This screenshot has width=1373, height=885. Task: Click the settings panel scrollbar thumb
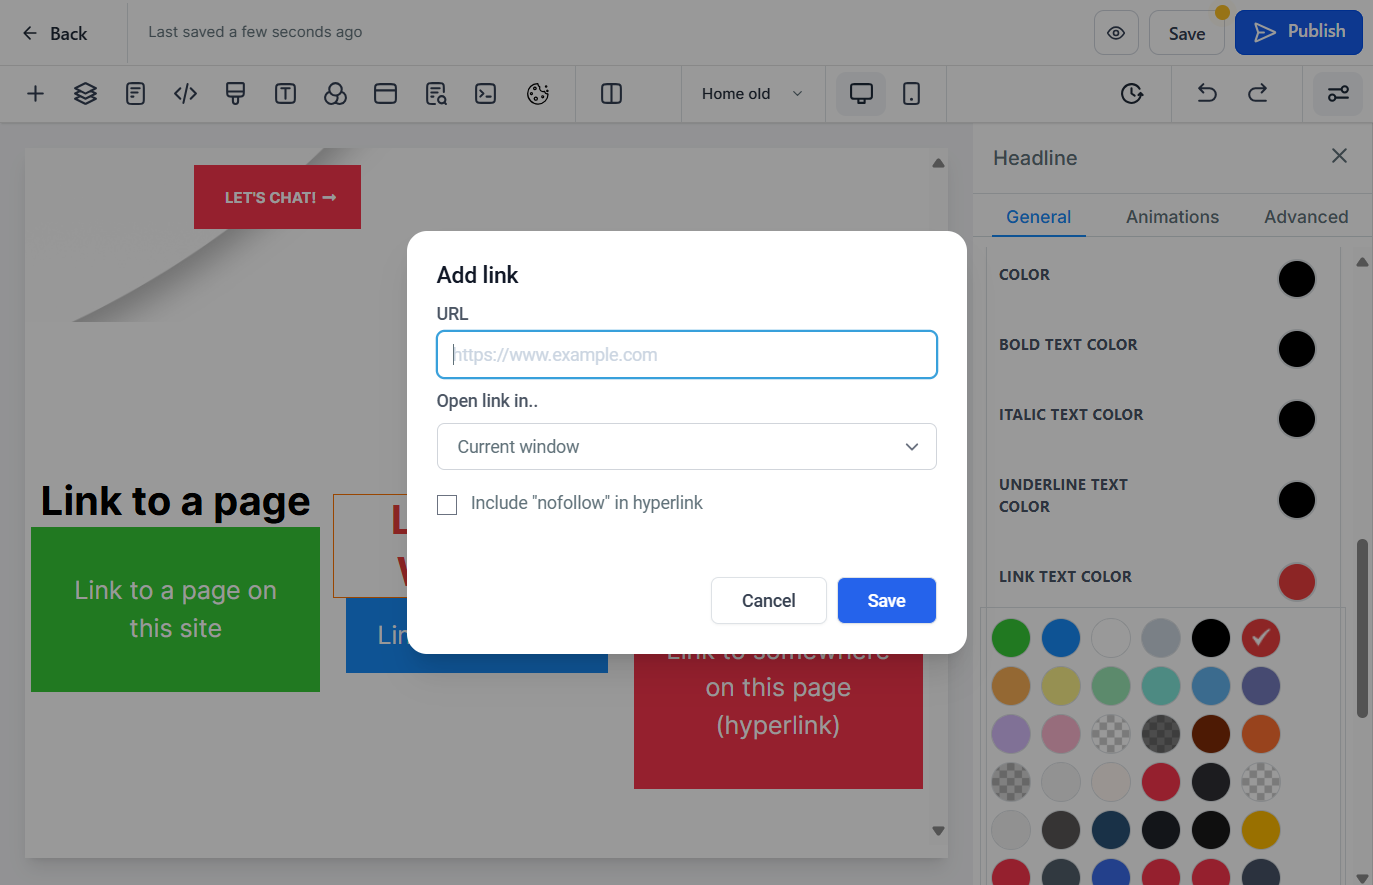coord(1362,628)
